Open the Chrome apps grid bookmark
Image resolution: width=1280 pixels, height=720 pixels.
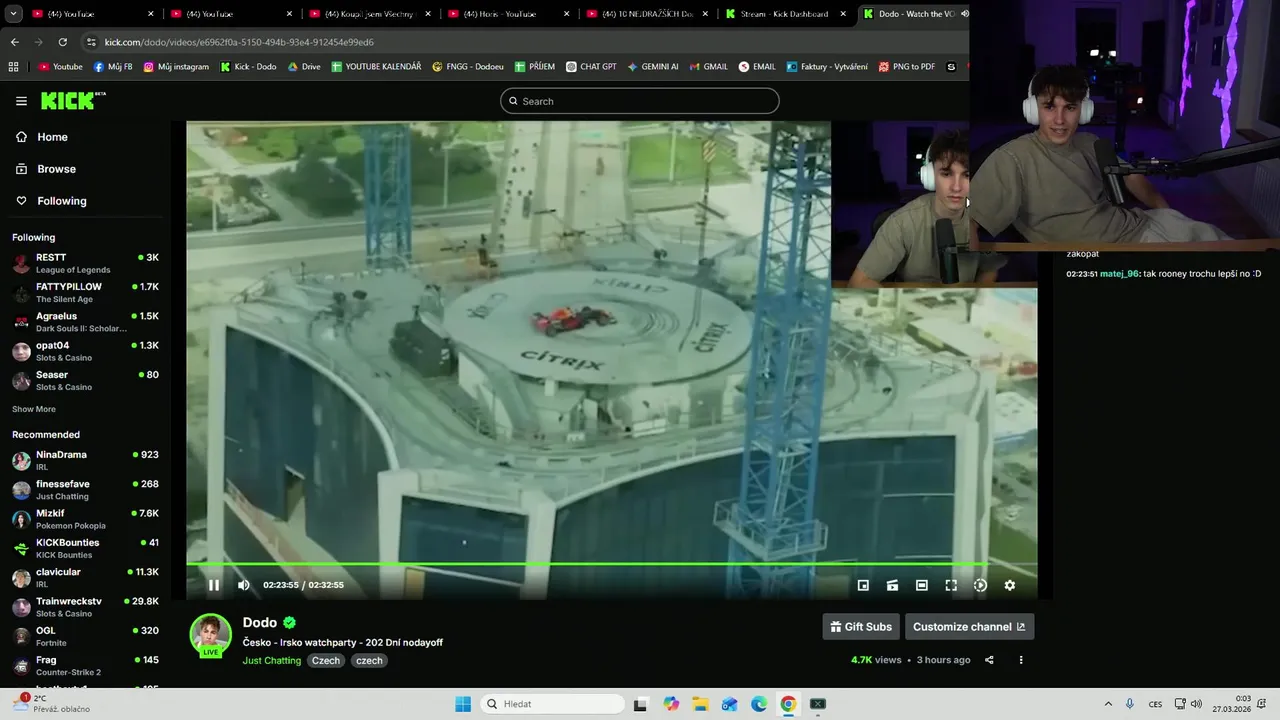point(13,67)
